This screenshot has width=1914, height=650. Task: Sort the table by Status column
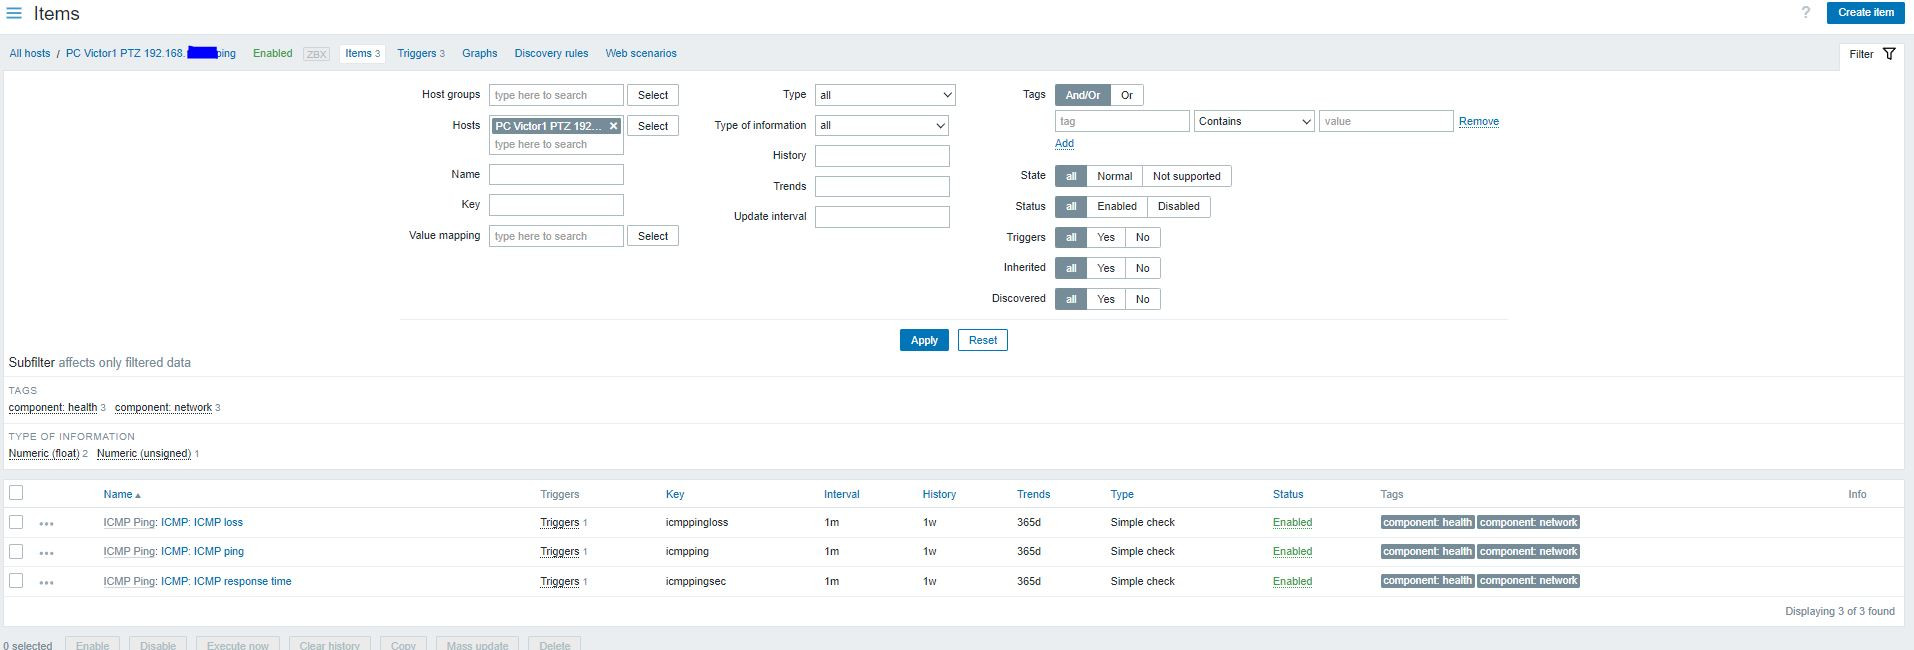point(1288,494)
